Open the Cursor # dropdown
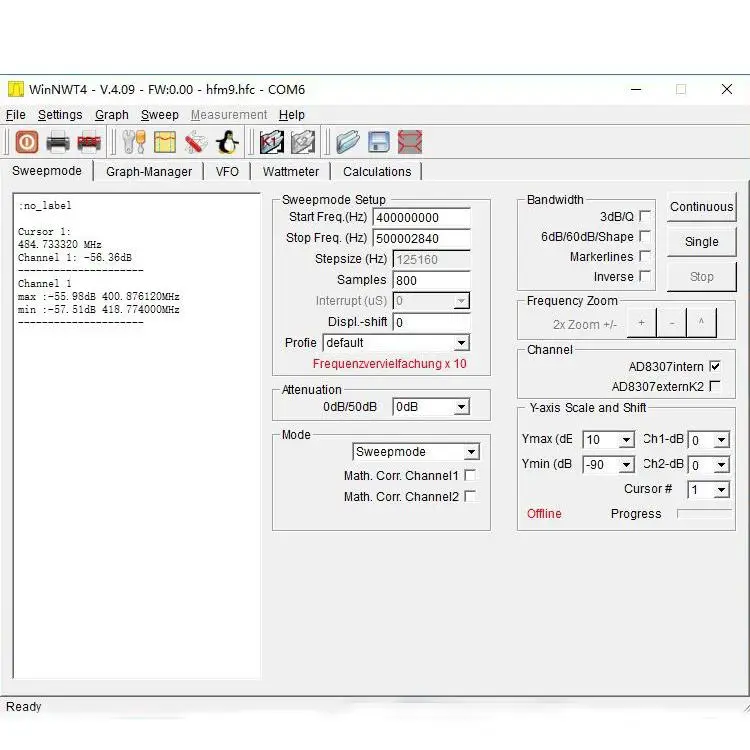 (x=709, y=489)
